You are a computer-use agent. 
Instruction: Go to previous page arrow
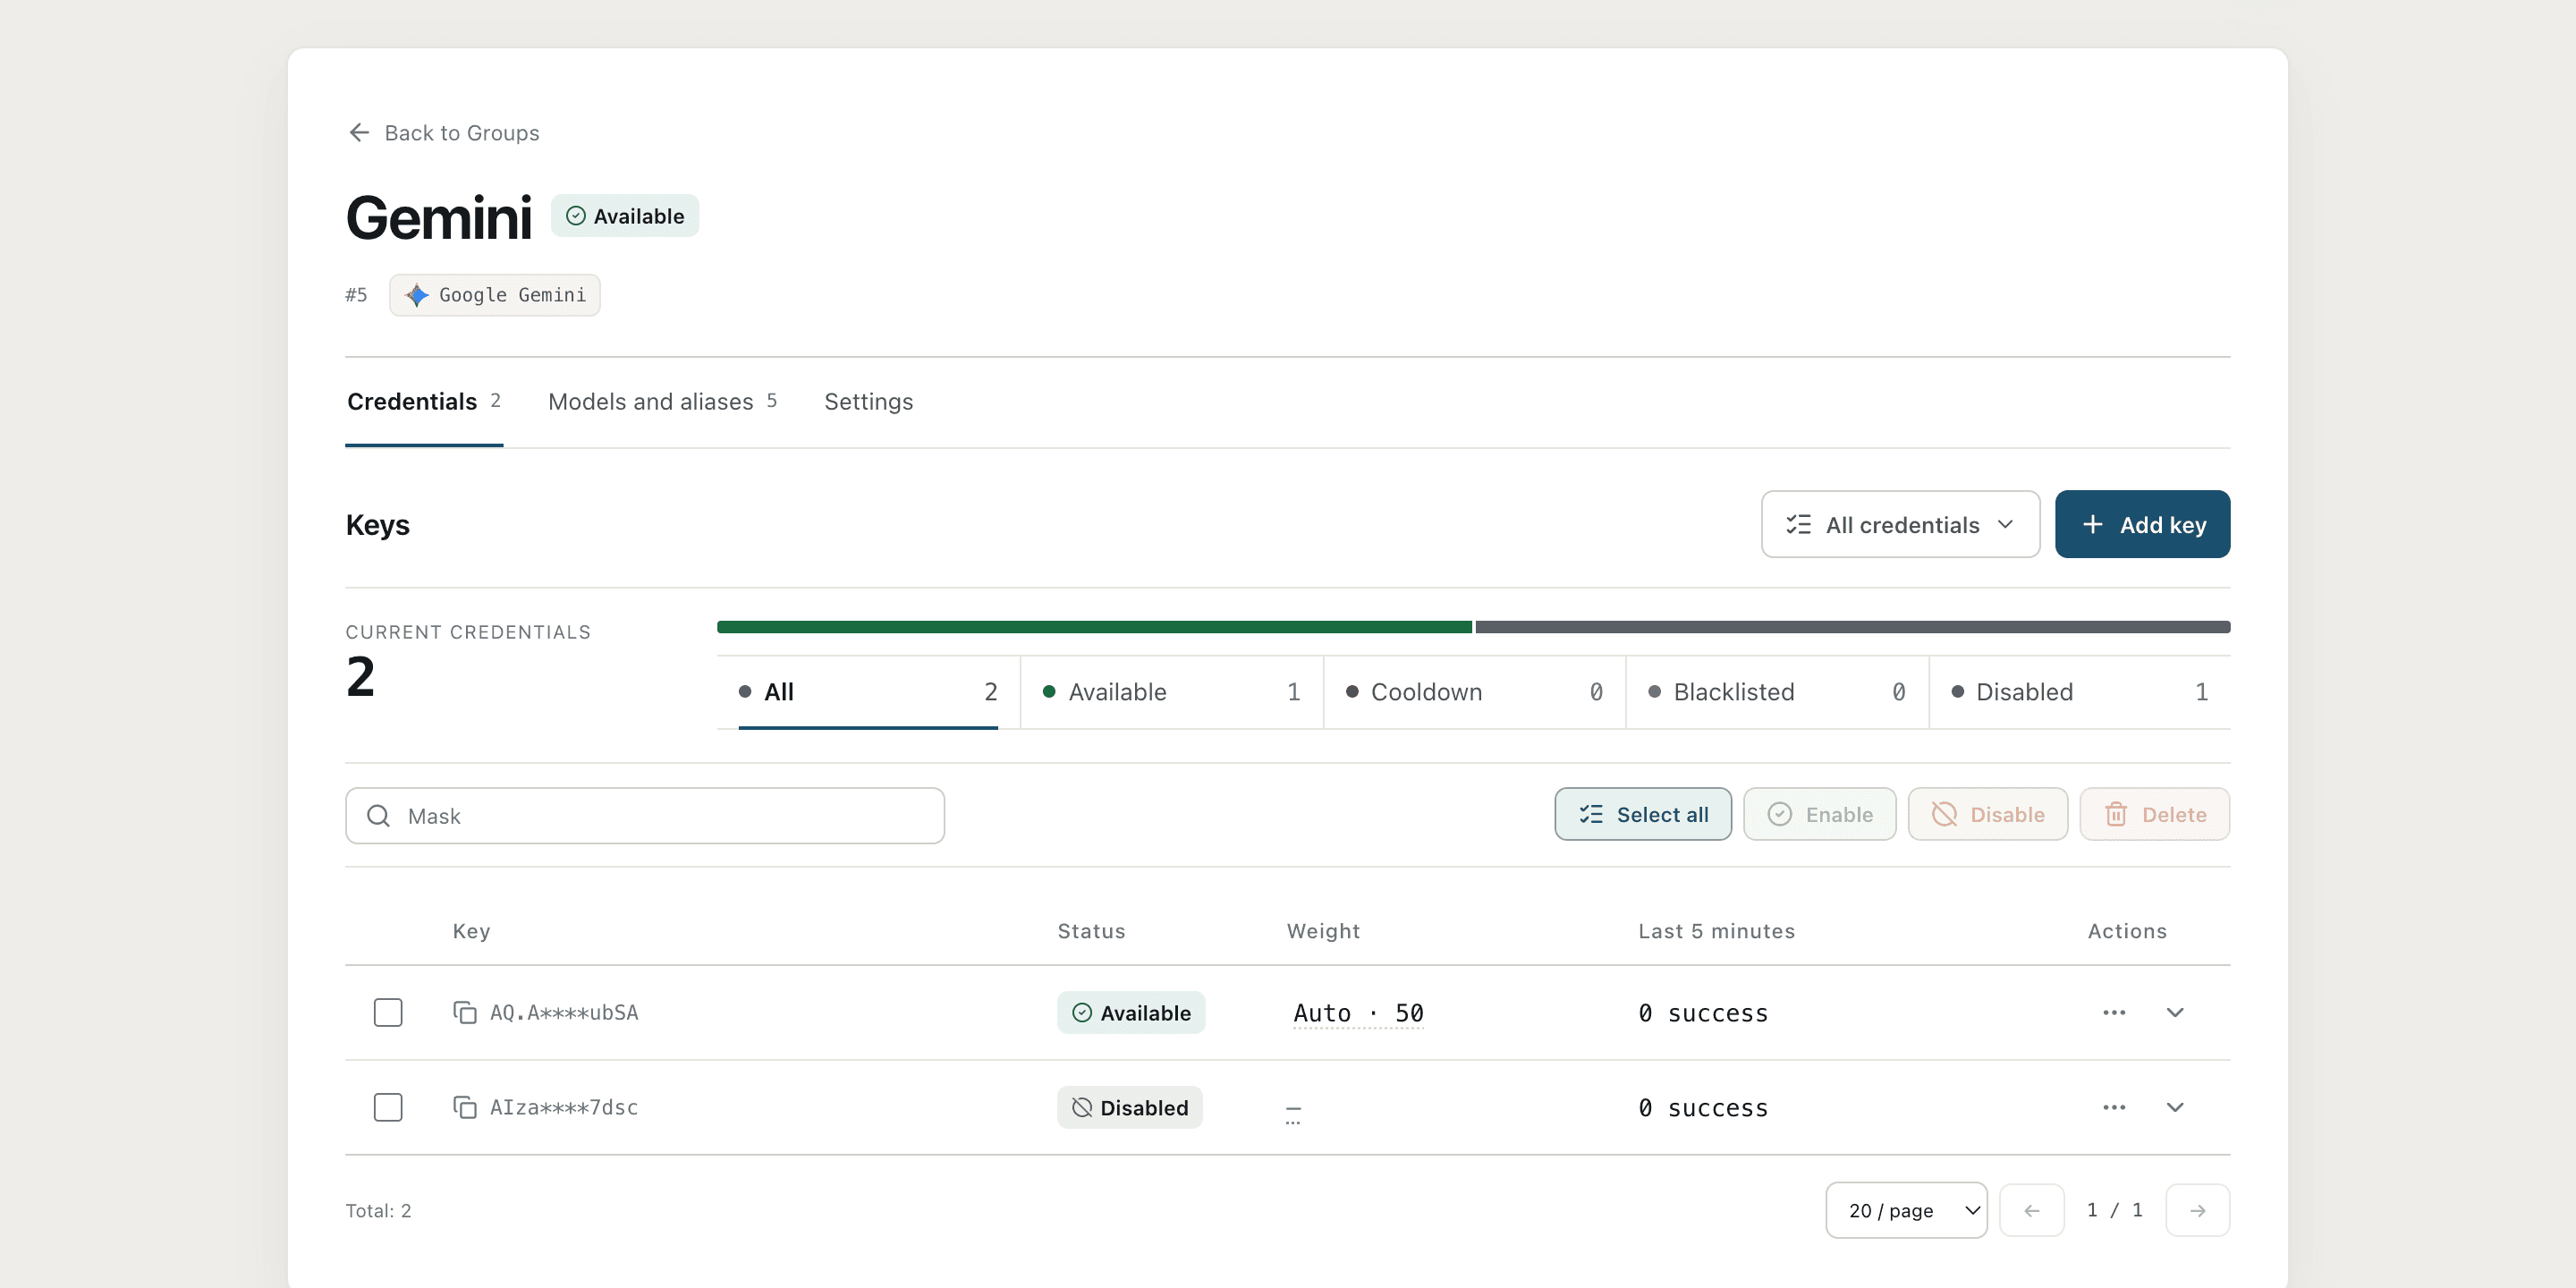(2031, 1210)
